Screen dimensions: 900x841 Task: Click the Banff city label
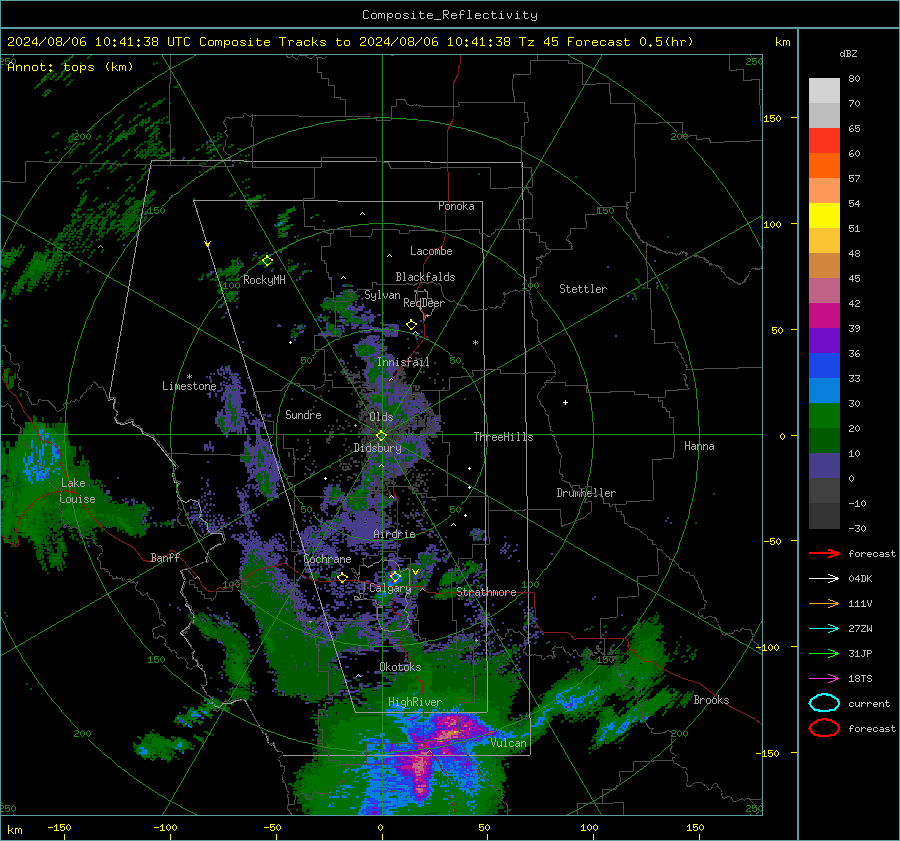pos(165,557)
